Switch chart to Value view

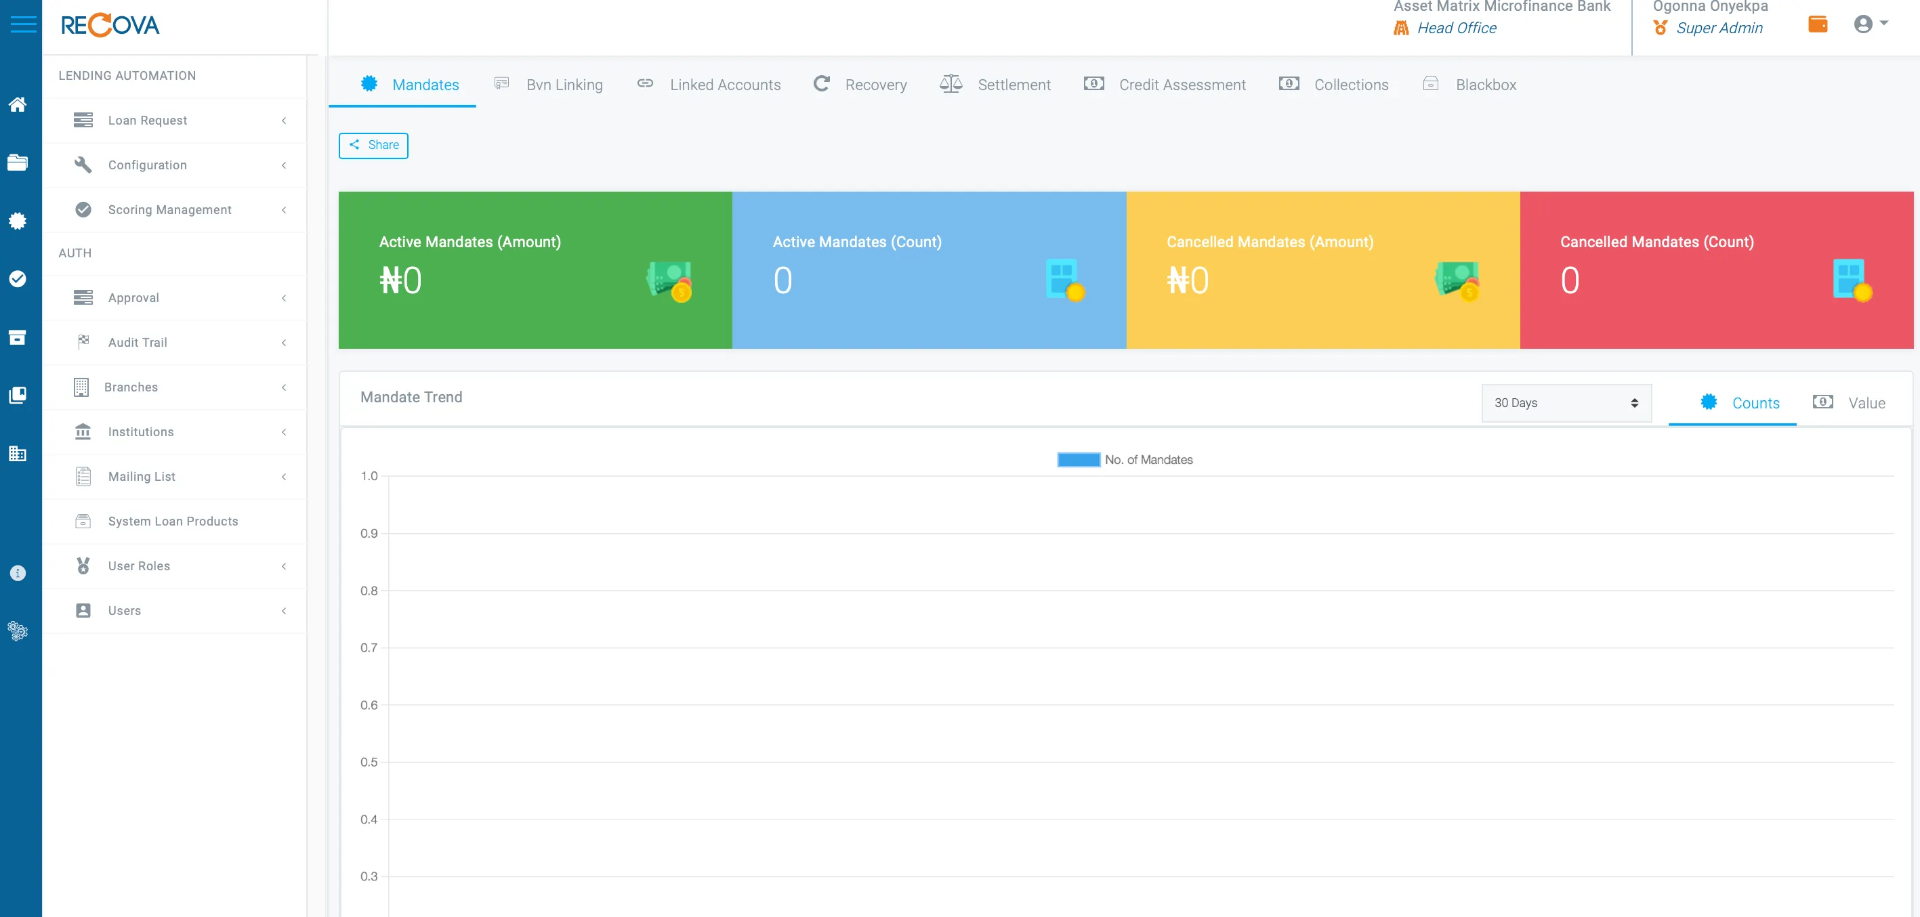[x=1850, y=403]
